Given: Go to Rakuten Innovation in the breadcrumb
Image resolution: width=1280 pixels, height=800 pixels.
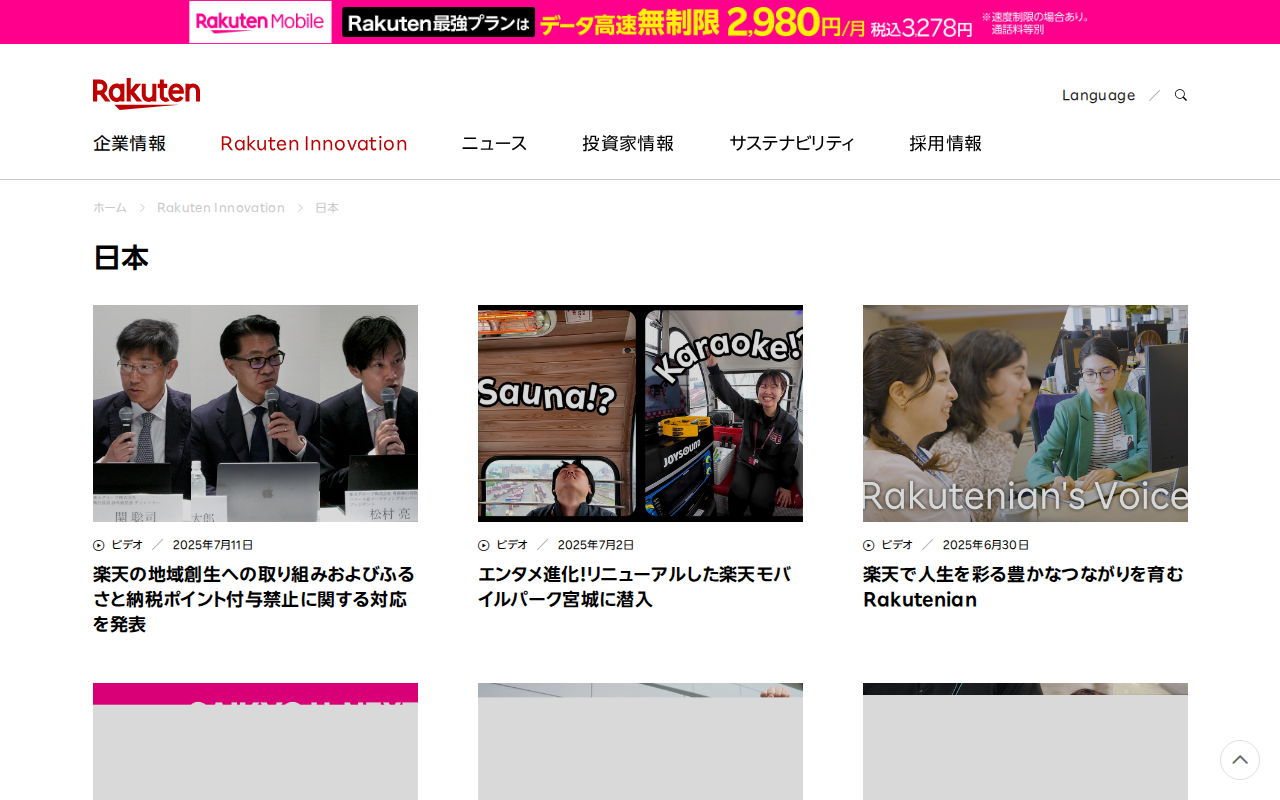Looking at the screenshot, I should pyautogui.click(x=221, y=208).
